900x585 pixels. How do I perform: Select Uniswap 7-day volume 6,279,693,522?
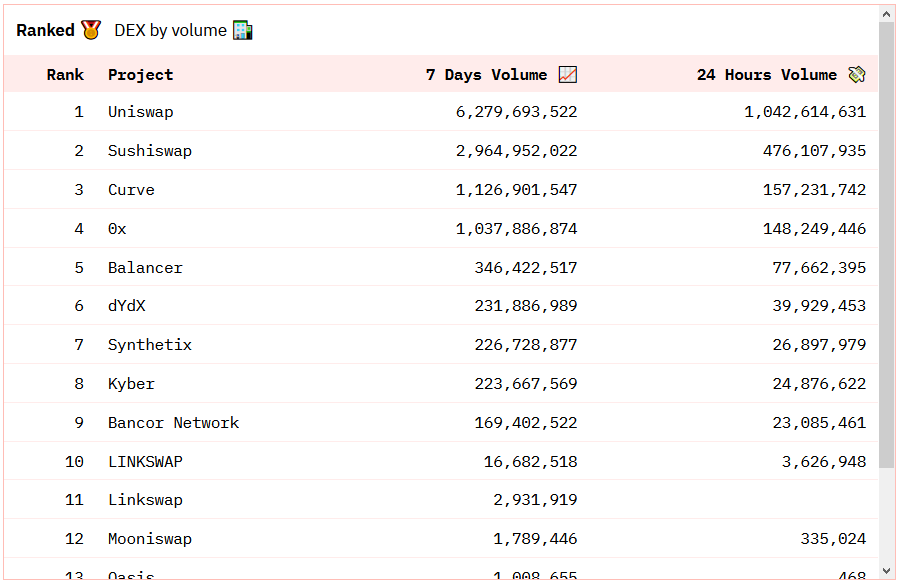pos(517,112)
